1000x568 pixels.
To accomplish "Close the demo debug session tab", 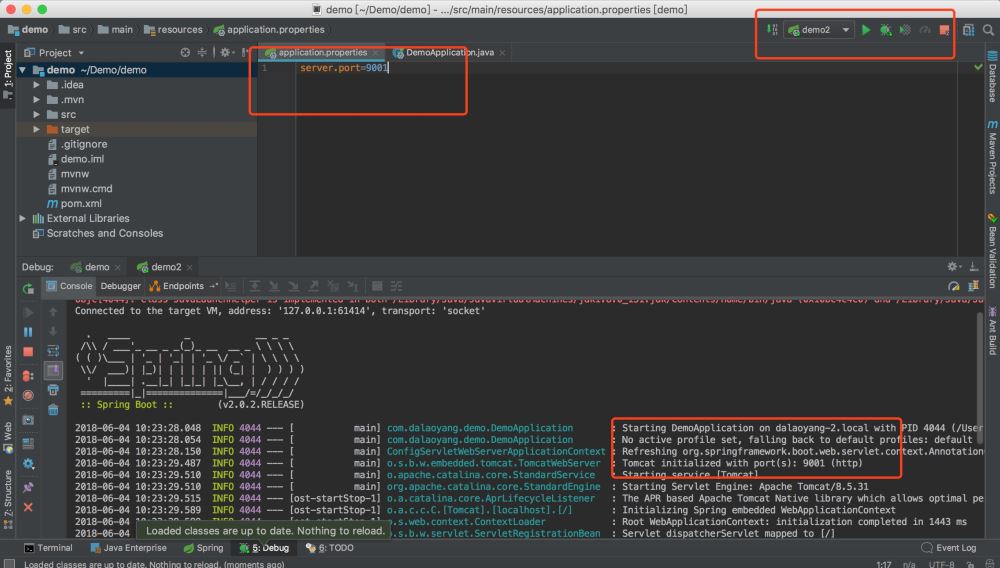I will coord(120,267).
